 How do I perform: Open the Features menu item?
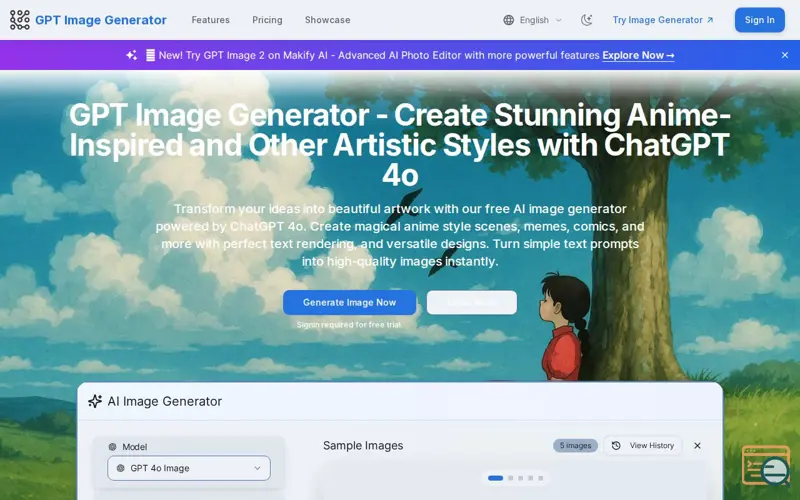211,20
